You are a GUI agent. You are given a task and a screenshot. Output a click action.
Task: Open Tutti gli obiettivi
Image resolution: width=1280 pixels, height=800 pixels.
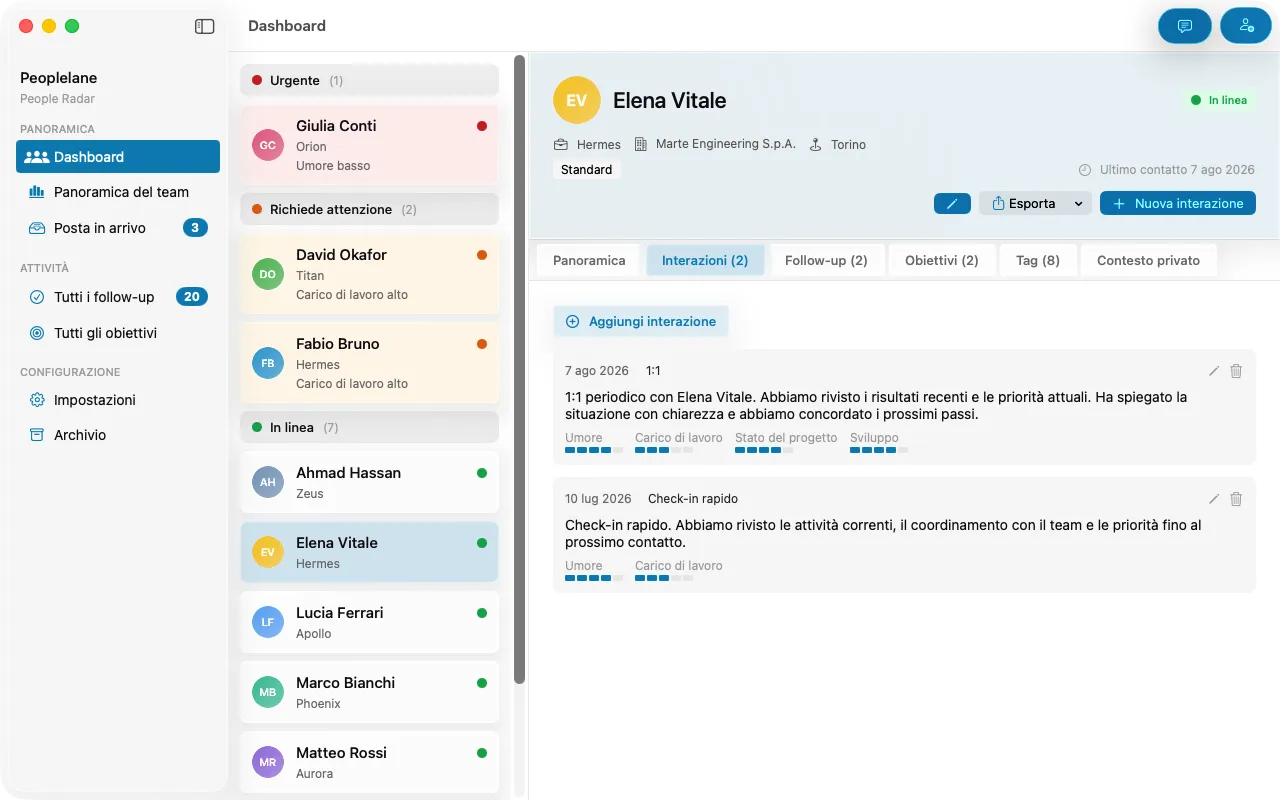pyautogui.click(x=118, y=333)
